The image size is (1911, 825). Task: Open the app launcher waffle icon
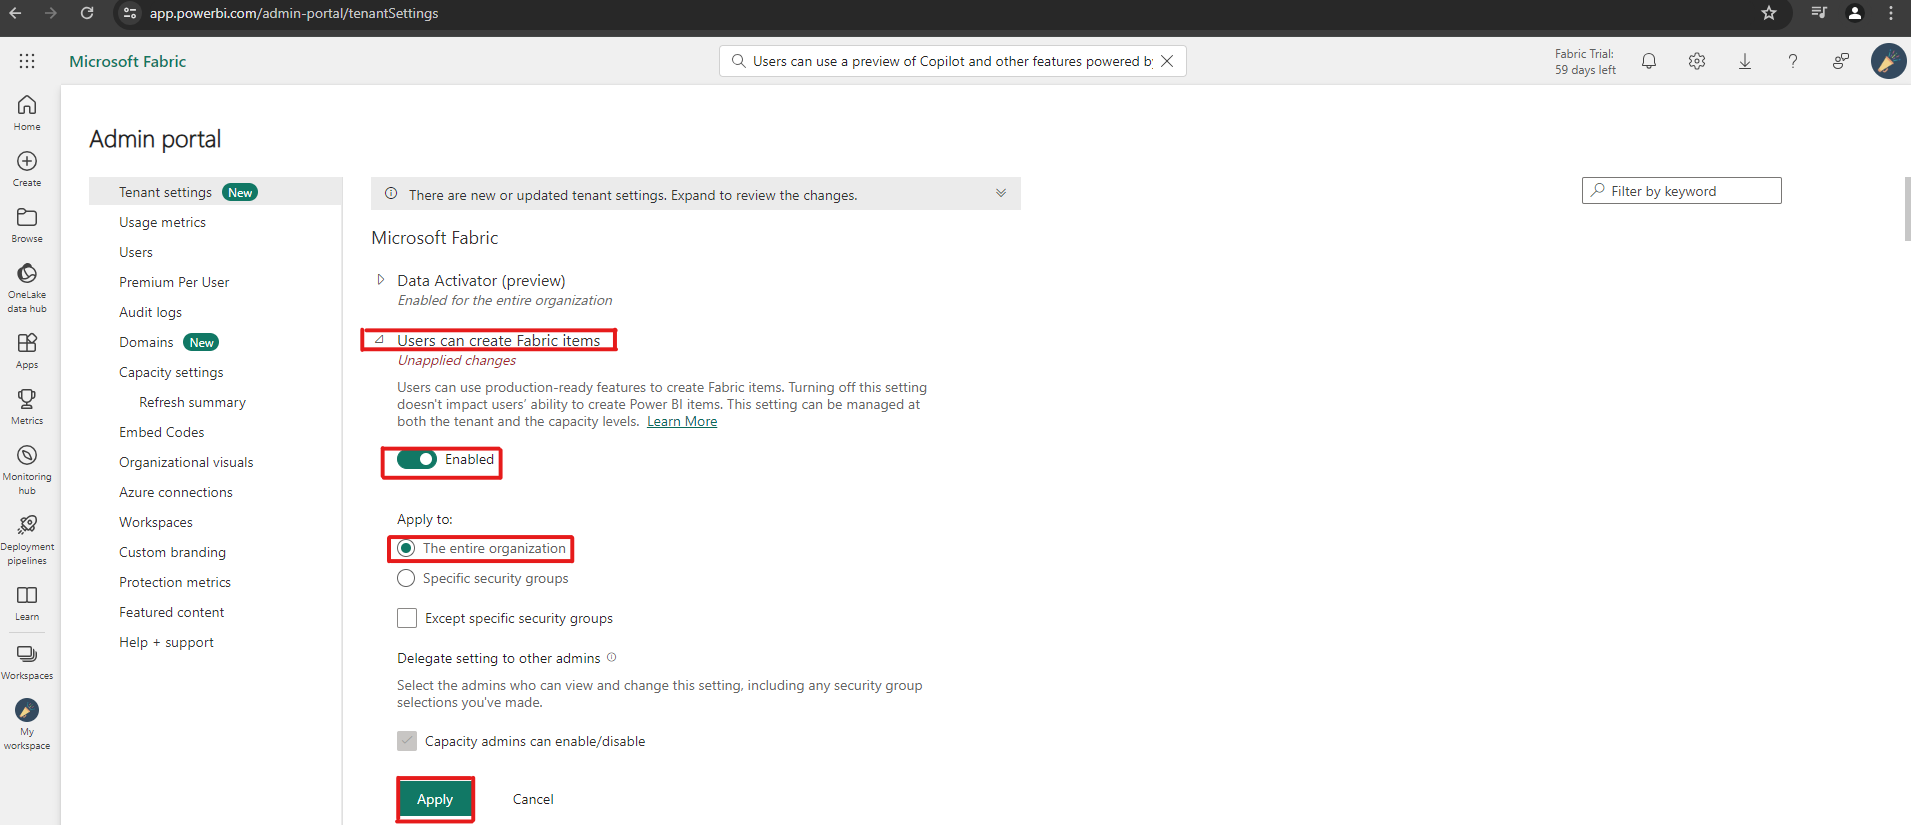27,61
